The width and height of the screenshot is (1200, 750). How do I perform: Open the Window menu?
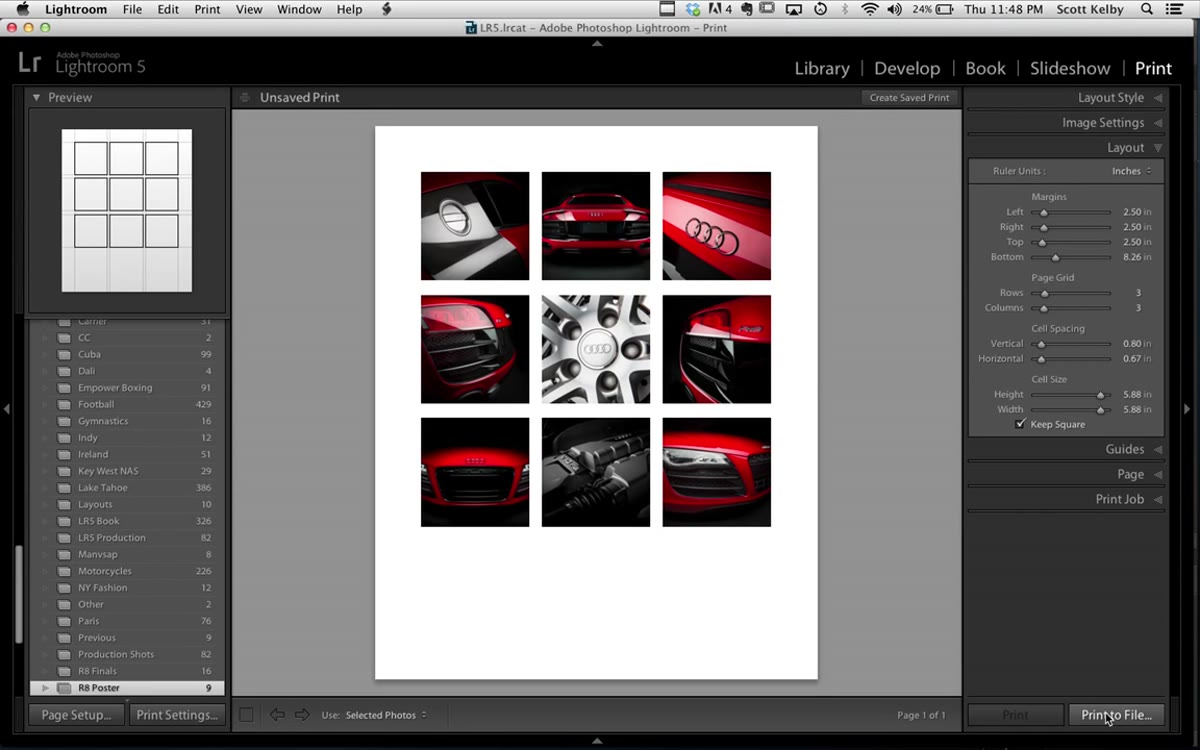coord(298,9)
